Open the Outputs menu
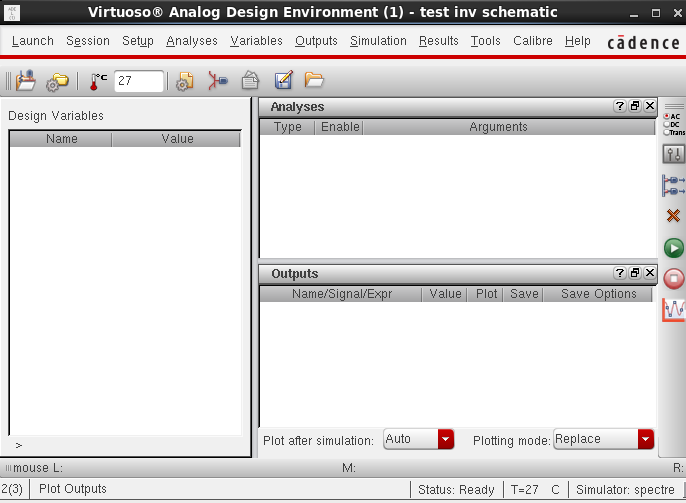This screenshot has height=503, width=686. tap(316, 41)
